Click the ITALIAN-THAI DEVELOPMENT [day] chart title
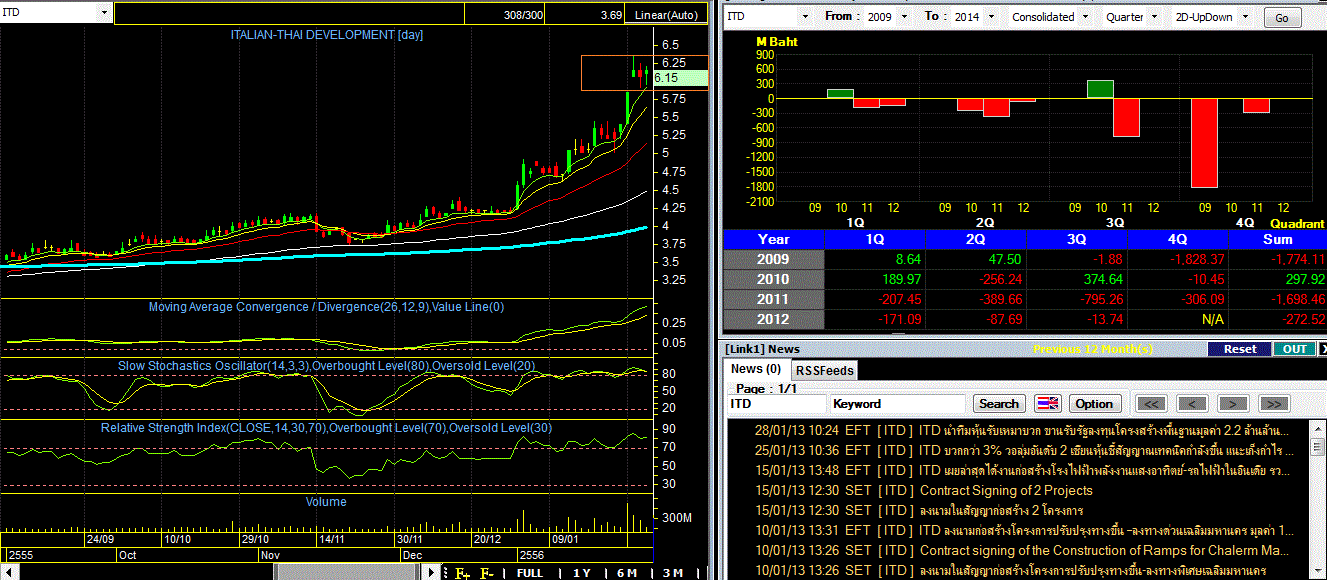This screenshot has height=580, width=1327. point(327,35)
